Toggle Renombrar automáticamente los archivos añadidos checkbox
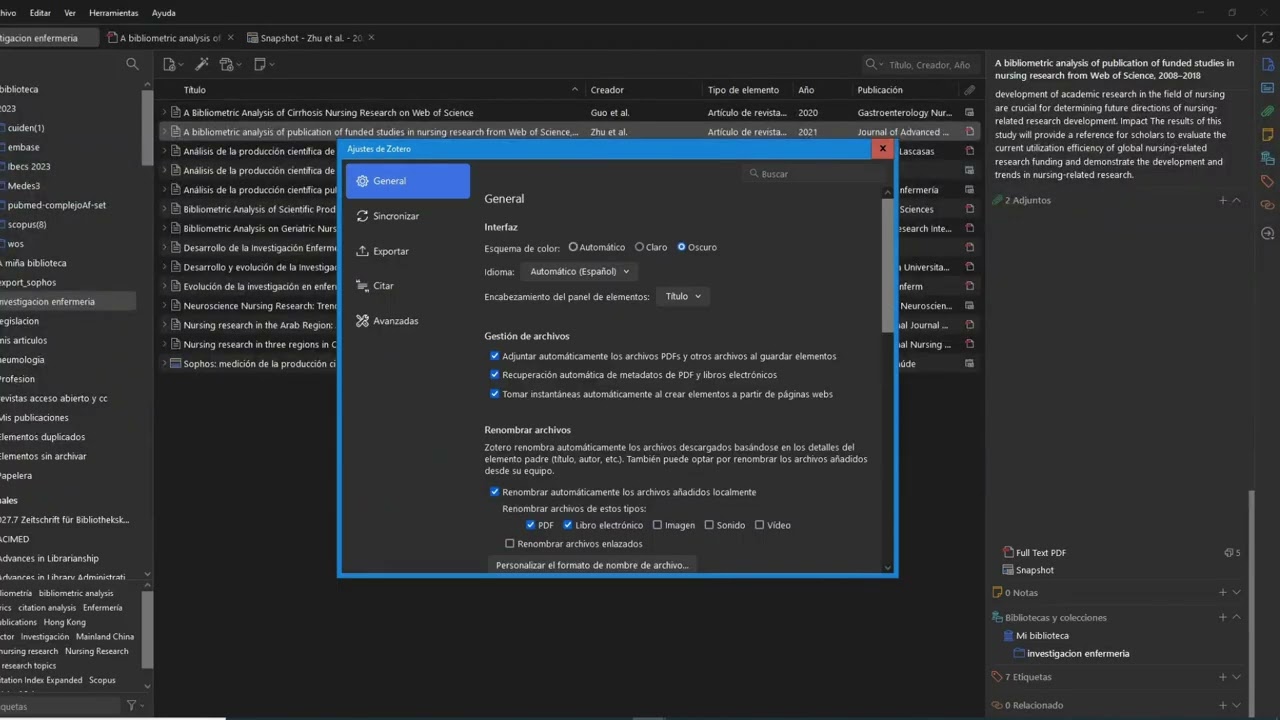This screenshot has width=1280, height=720. tap(494, 492)
